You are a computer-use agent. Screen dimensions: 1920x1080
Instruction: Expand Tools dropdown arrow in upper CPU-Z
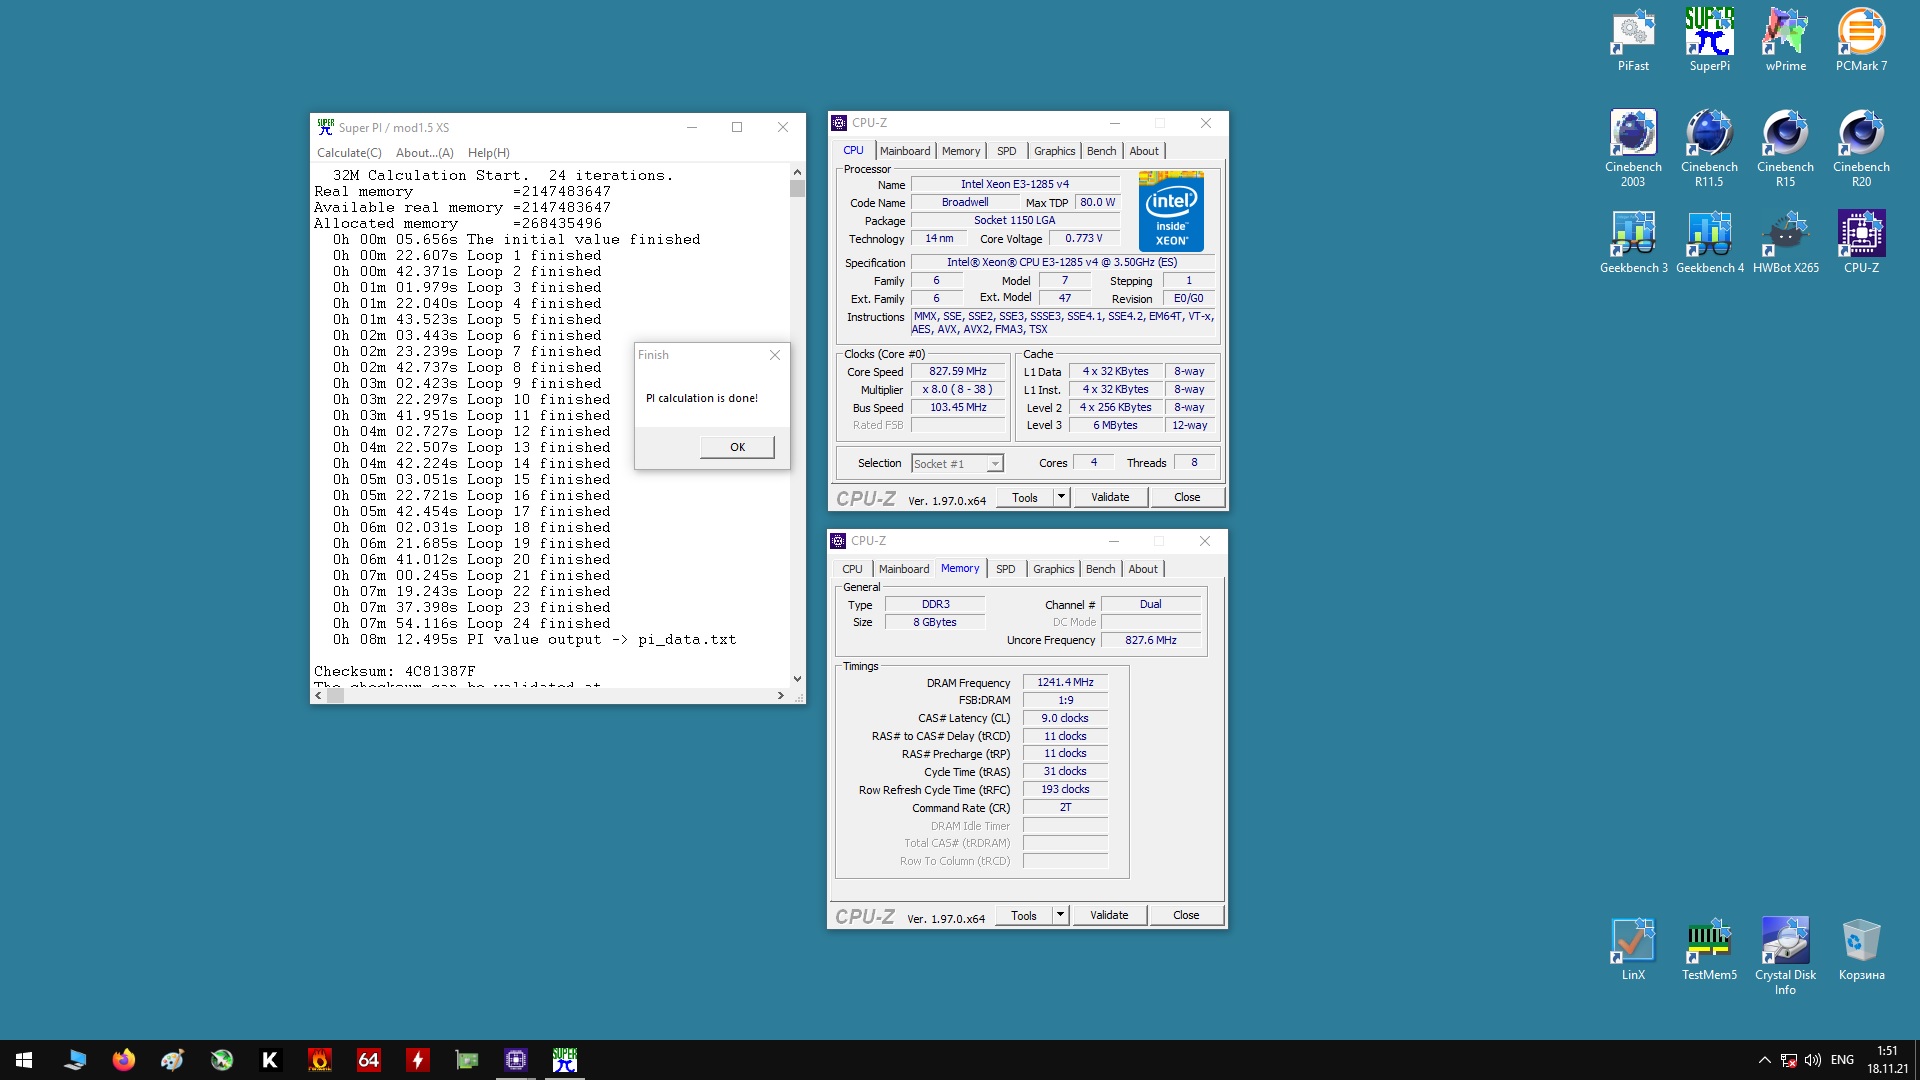1061,497
